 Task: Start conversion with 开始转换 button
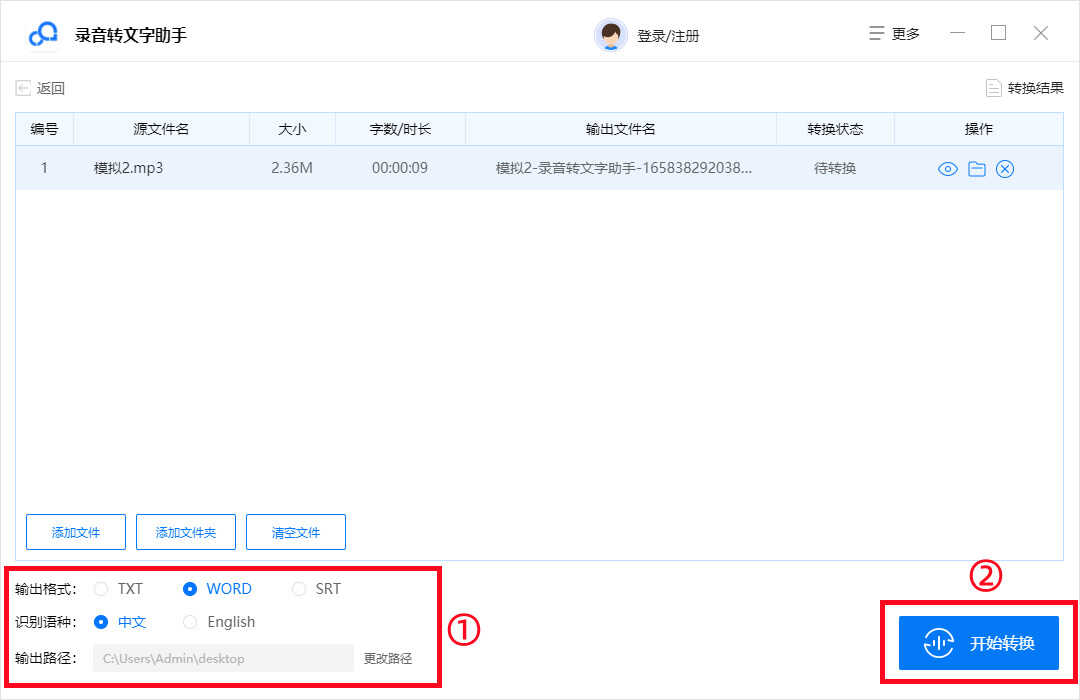978,643
